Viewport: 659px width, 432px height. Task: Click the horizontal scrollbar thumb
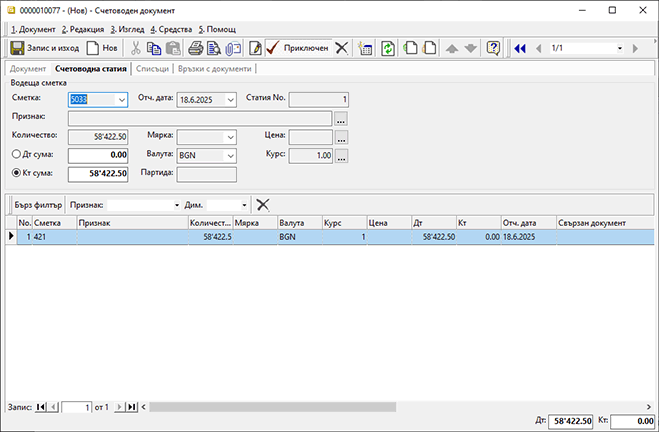pyautogui.click(x=272, y=407)
